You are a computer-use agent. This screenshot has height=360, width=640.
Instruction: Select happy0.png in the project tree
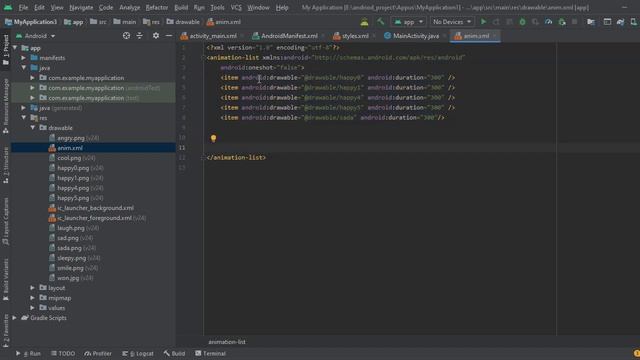[73, 168]
